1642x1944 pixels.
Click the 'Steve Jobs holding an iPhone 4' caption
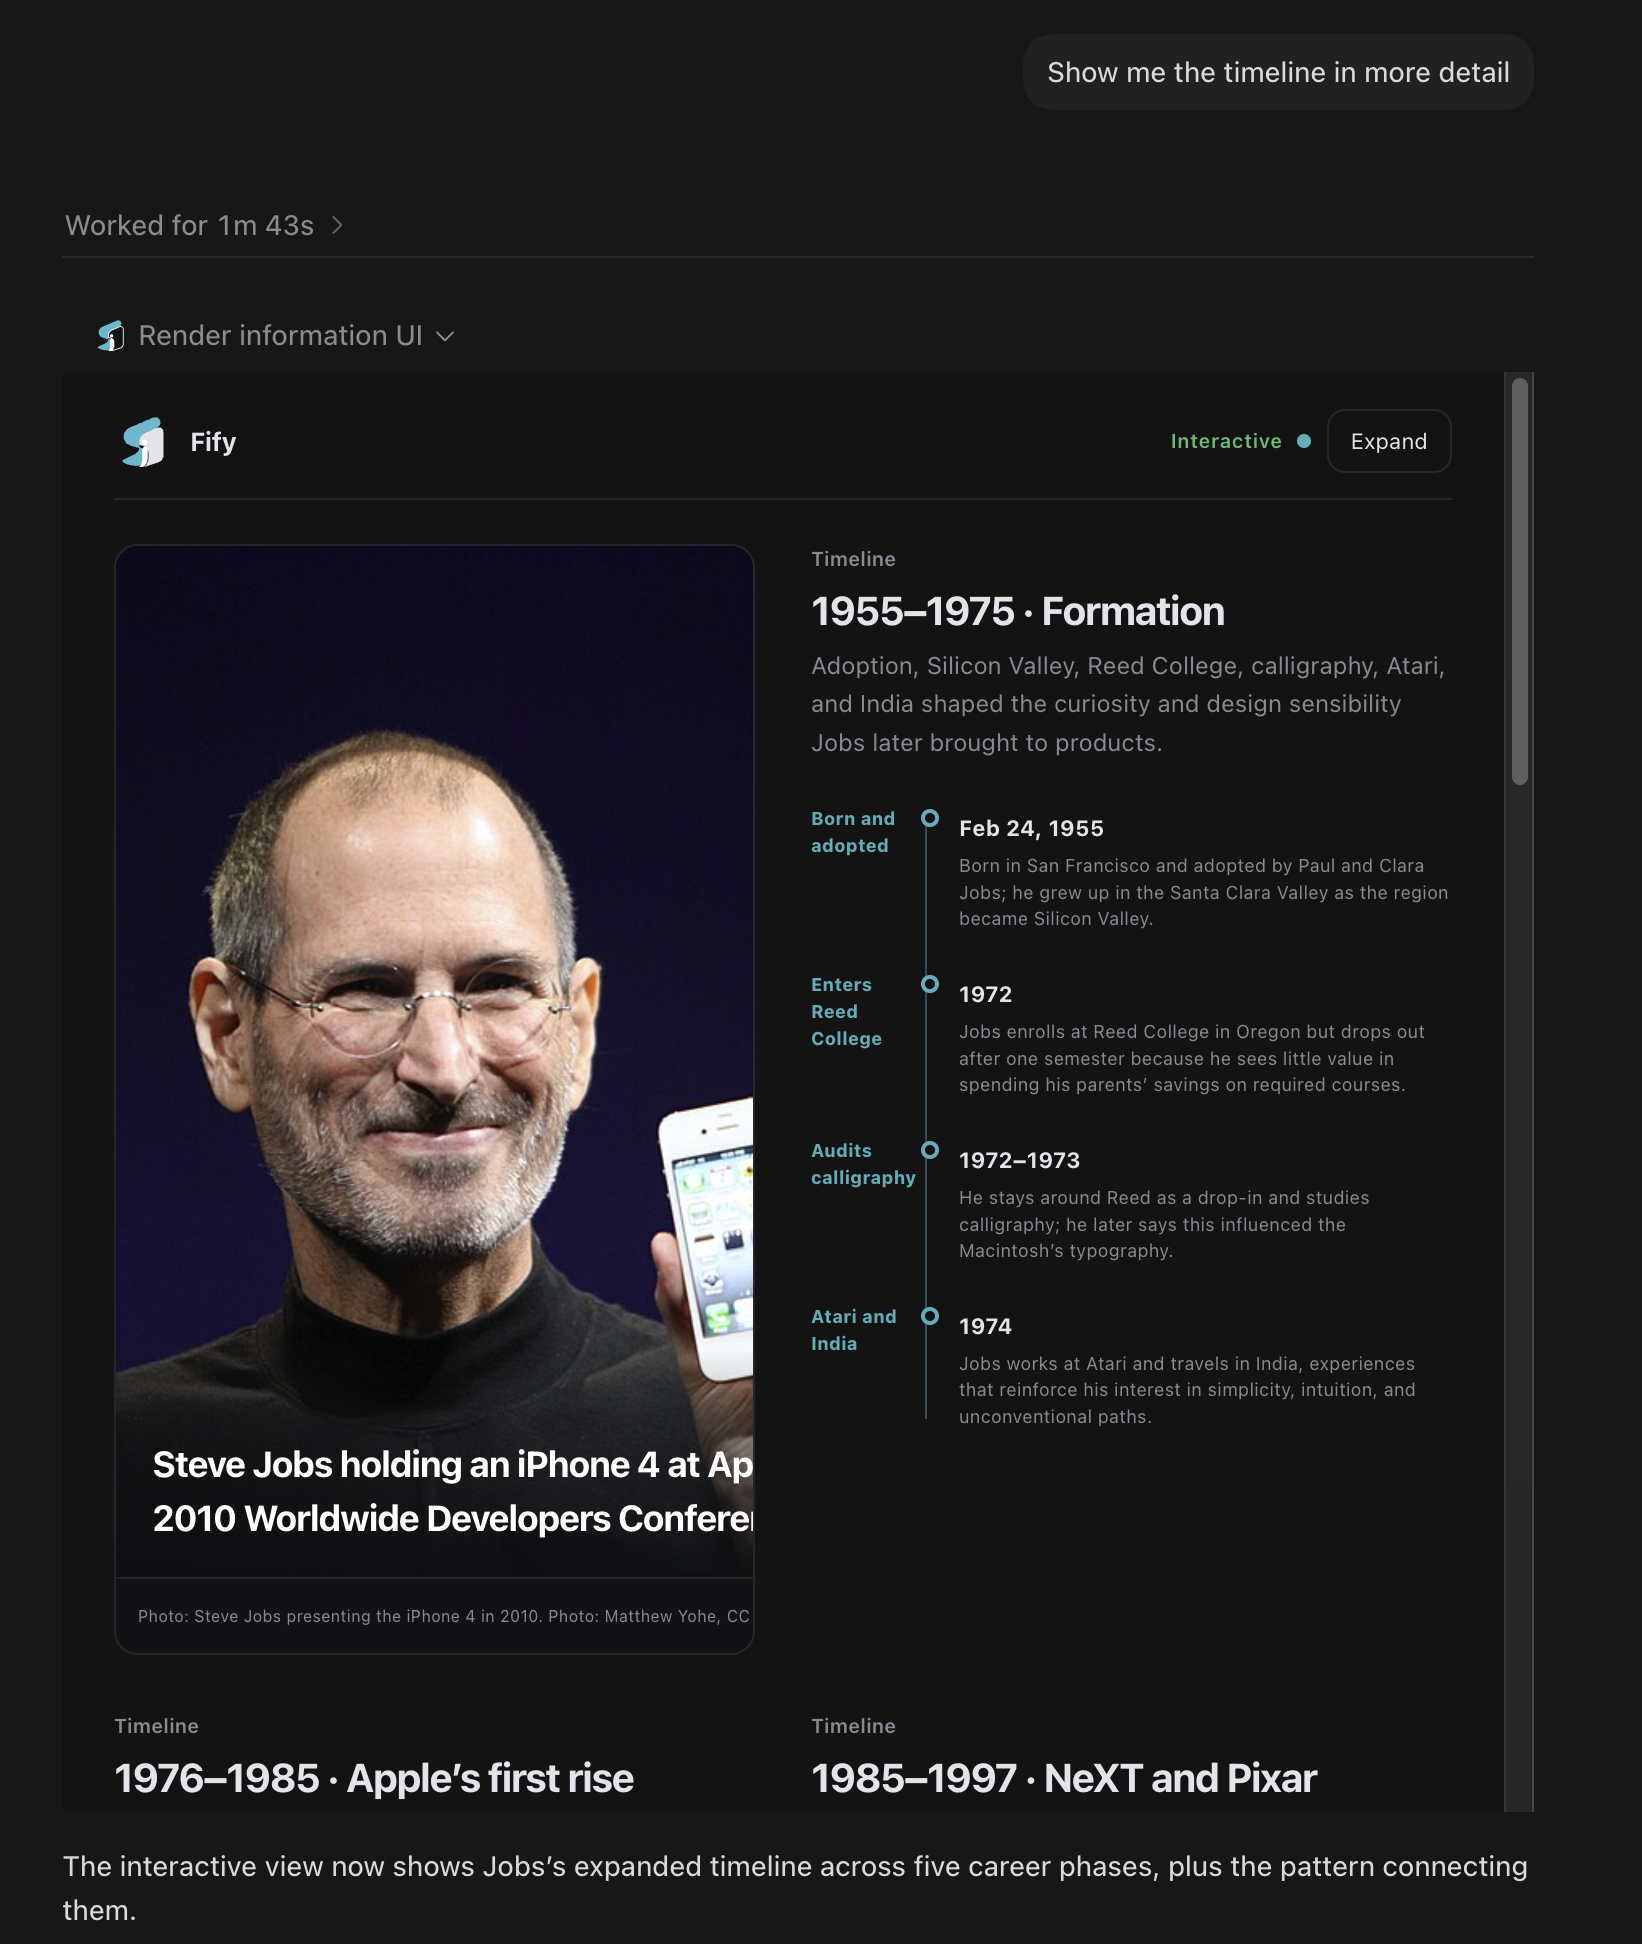(x=452, y=1492)
